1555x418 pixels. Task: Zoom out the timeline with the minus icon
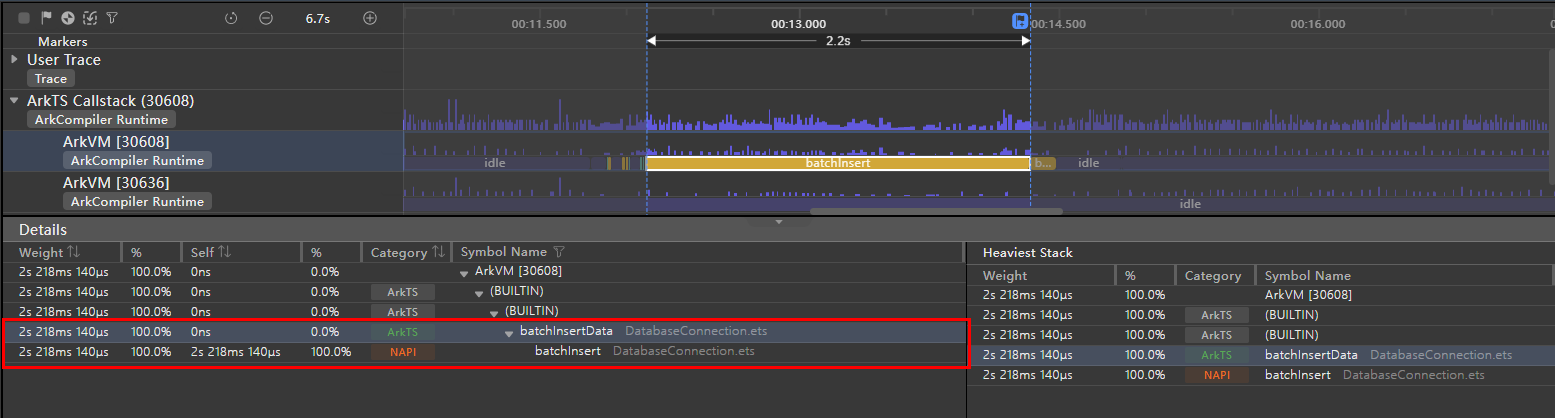point(265,18)
